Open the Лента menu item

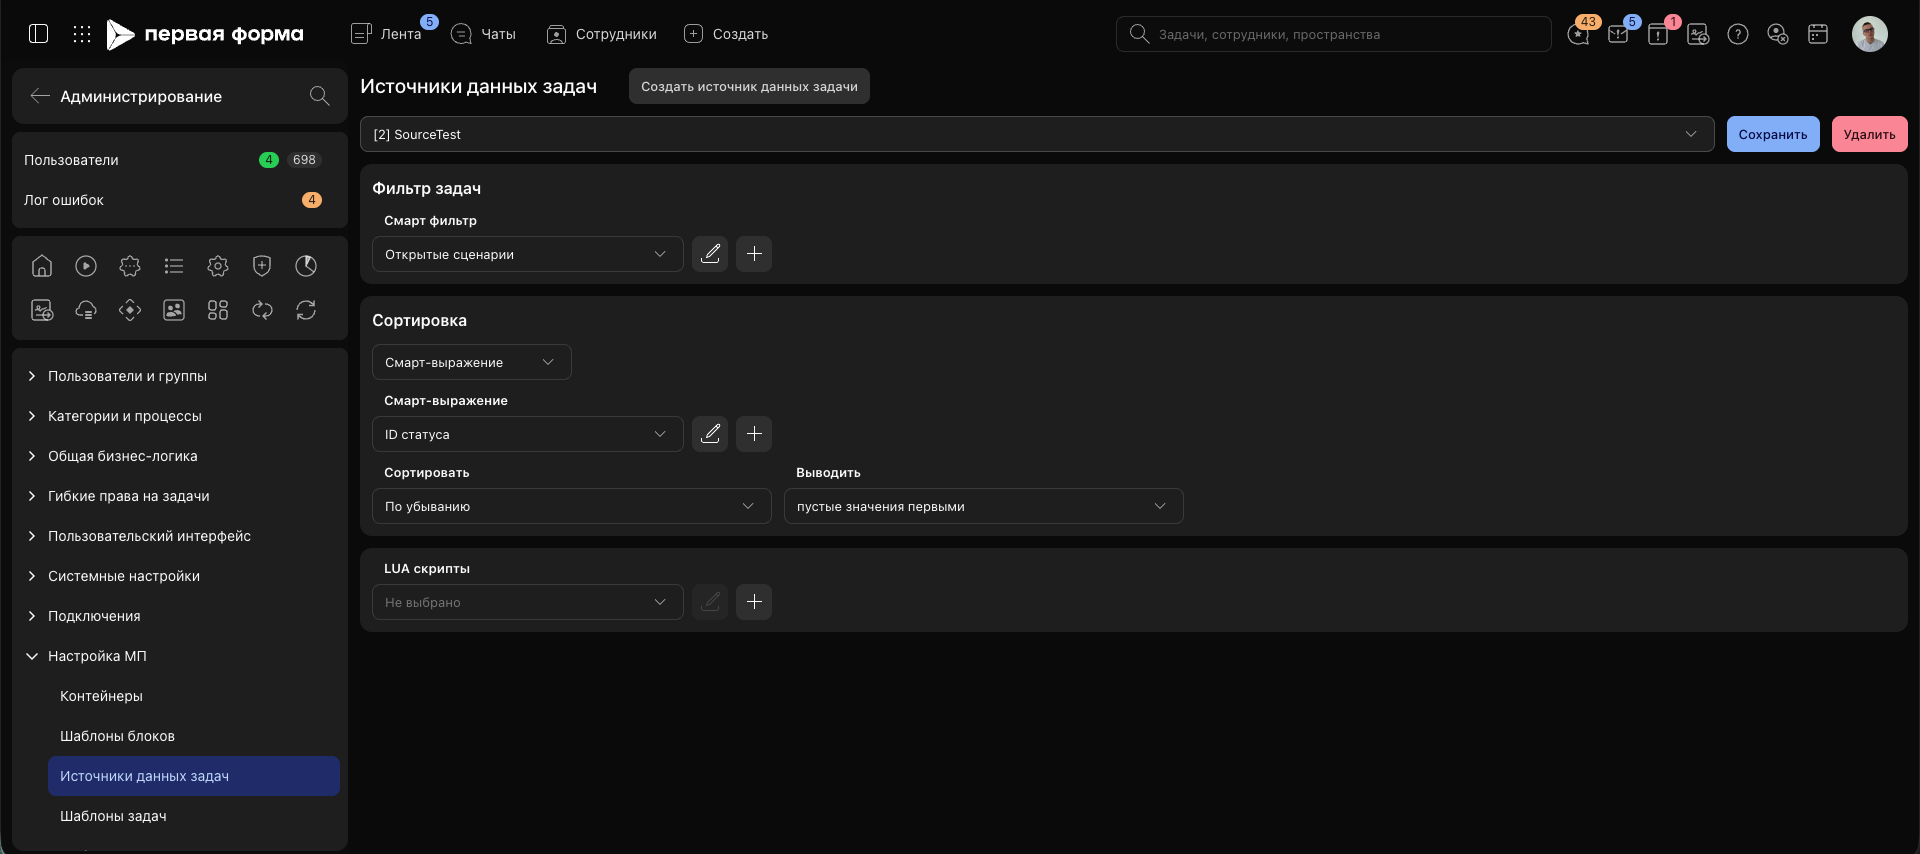tap(387, 34)
